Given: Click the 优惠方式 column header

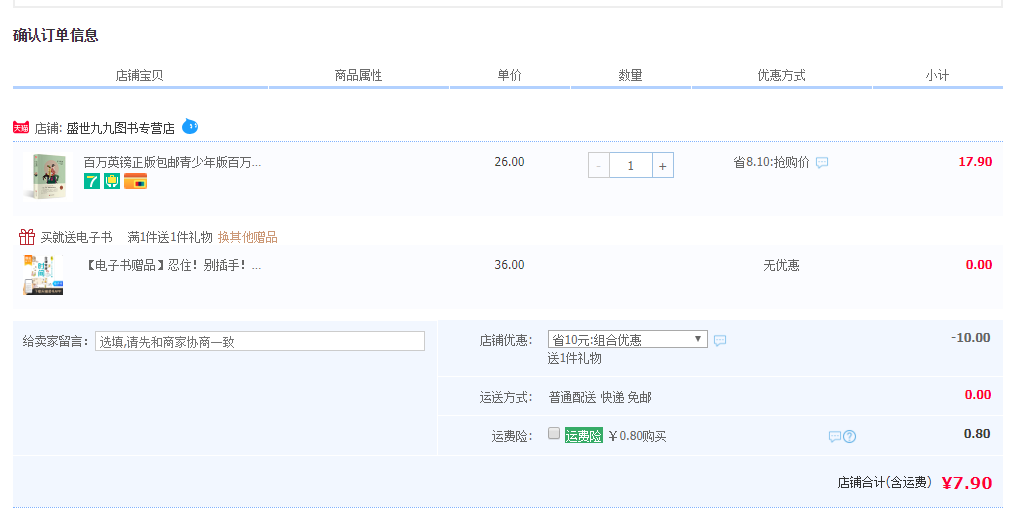Looking at the screenshot, I should tap(781, 75).
